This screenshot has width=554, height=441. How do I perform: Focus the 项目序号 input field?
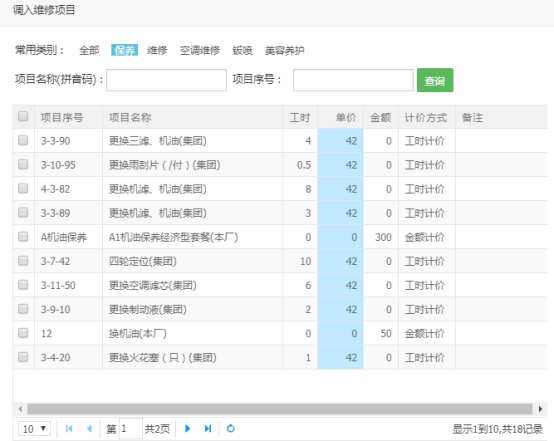[x=353, y=80]
